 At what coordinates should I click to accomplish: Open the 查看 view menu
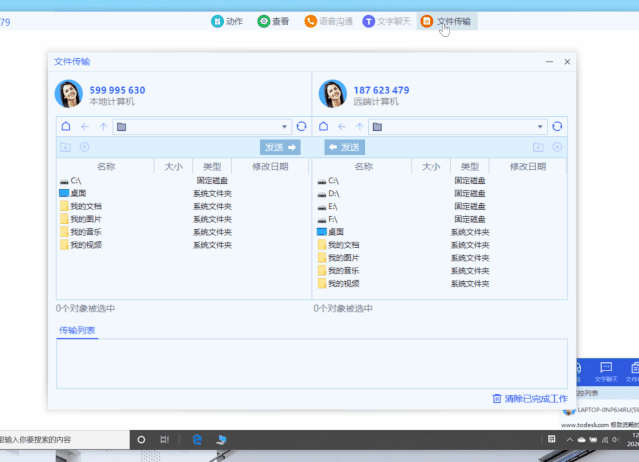pos(273,21)
